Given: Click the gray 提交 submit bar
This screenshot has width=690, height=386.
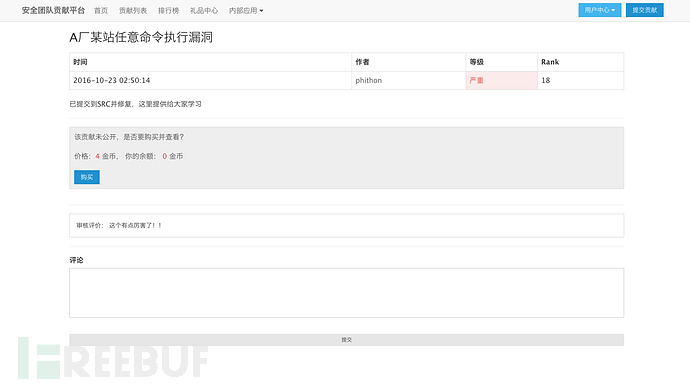Looking at the screenshot, I should 346,340.
